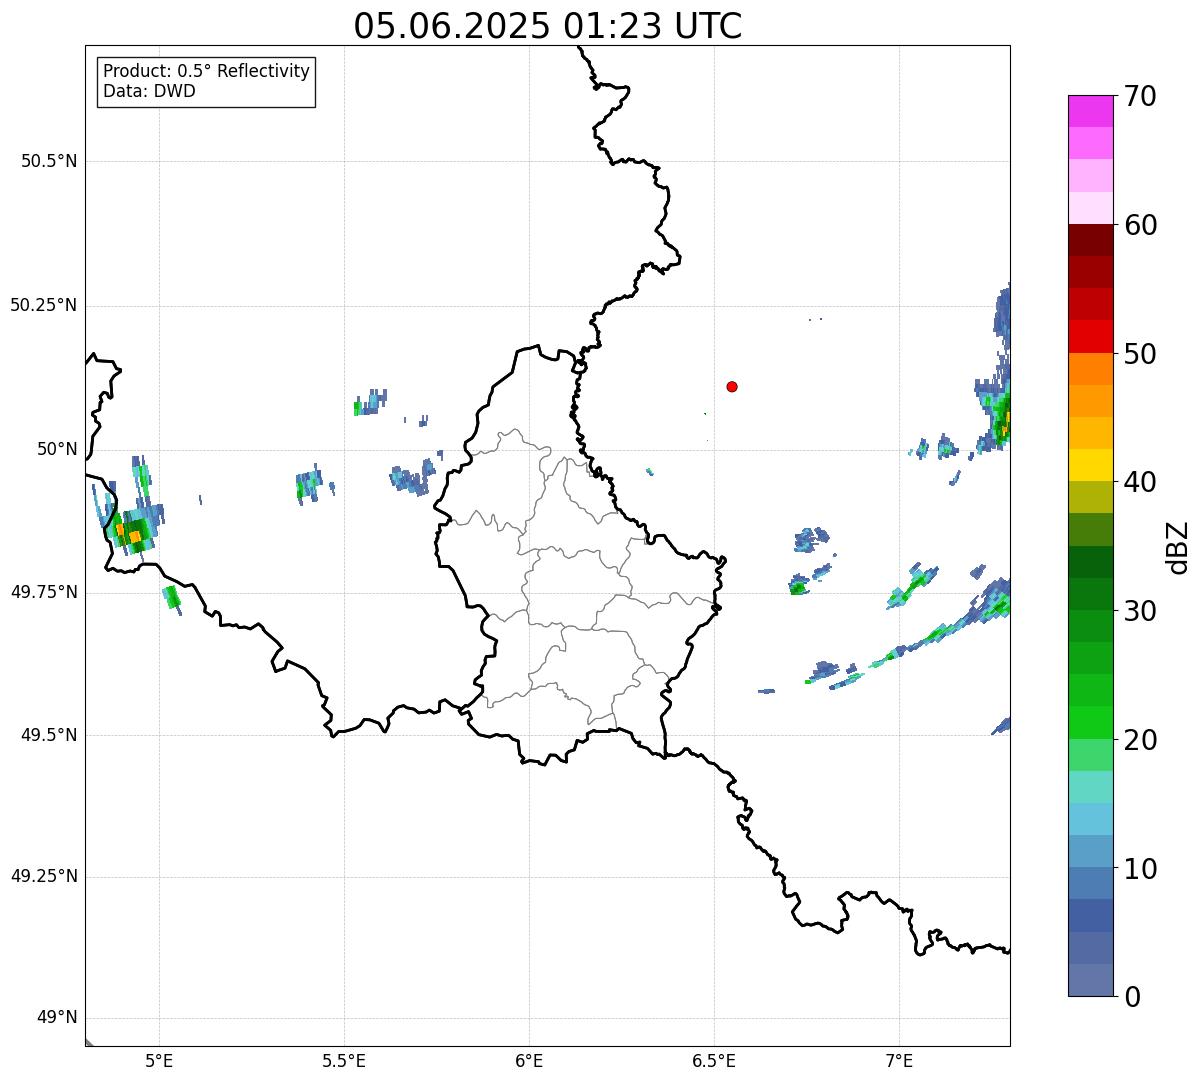Click the 'Data: DWD' text
Viewport: 1202px width, 1081px height.
point(149,91)
